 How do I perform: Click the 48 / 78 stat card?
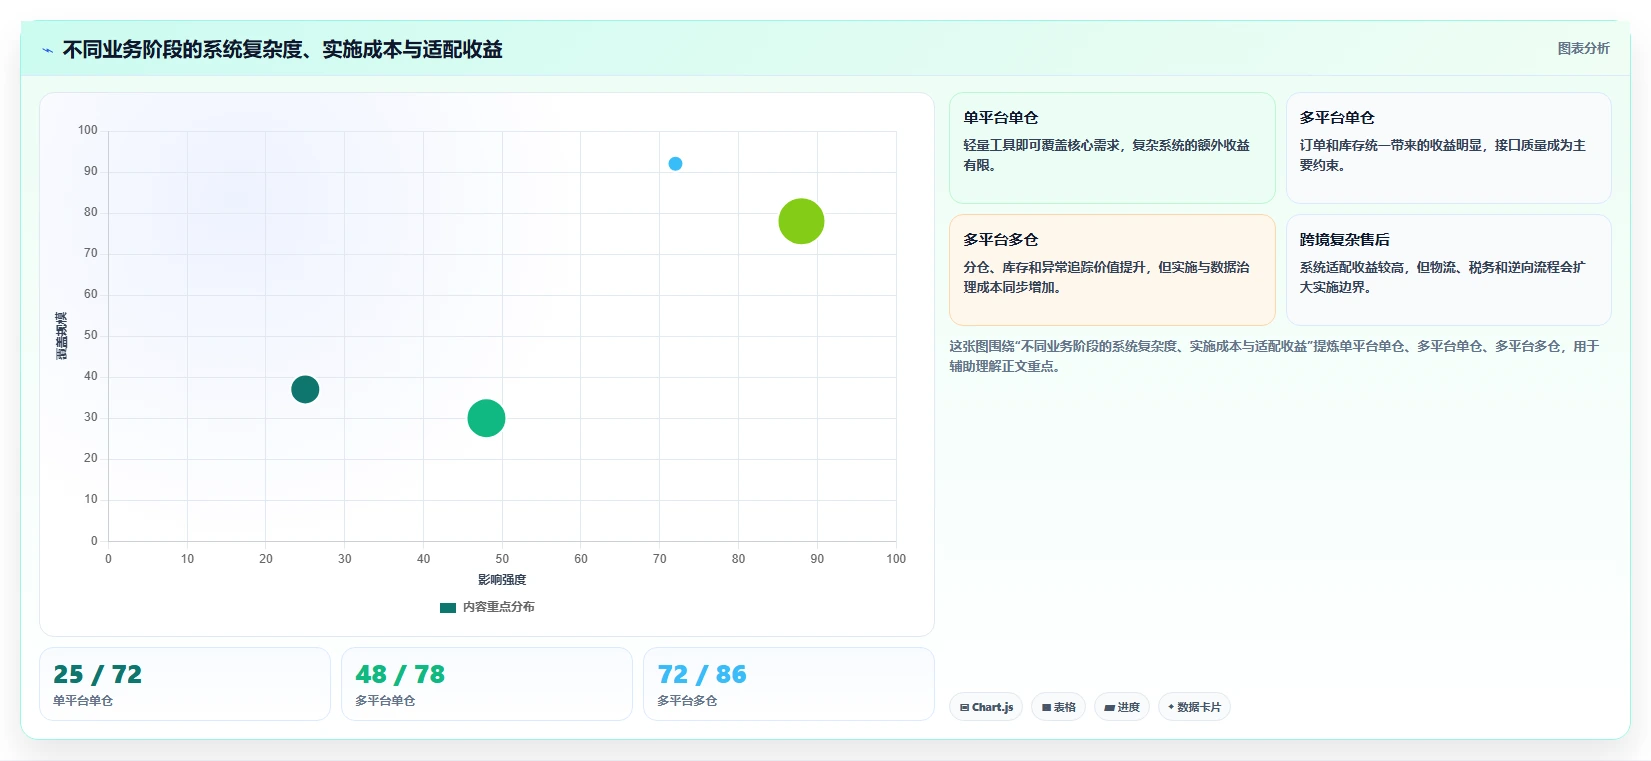click(487, 684)
